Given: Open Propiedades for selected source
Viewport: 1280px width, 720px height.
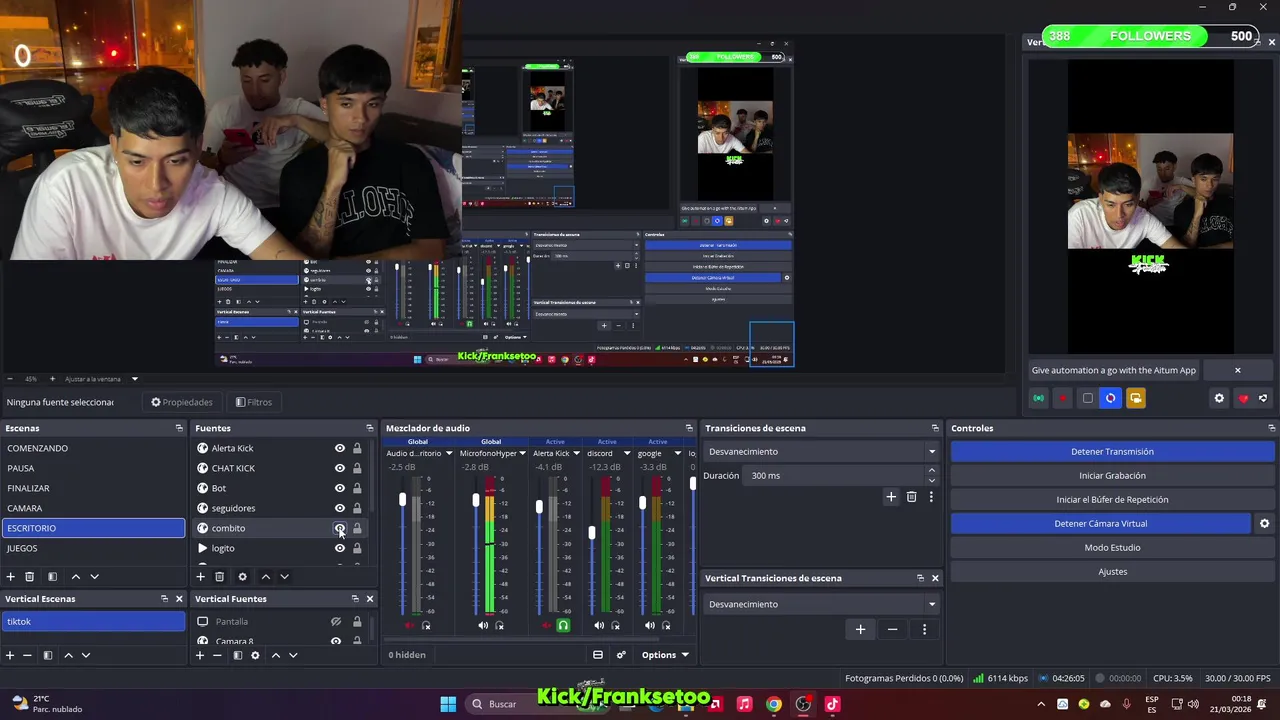Looking at the screenshot, I should pyautogui.click(x=182, y=402).
